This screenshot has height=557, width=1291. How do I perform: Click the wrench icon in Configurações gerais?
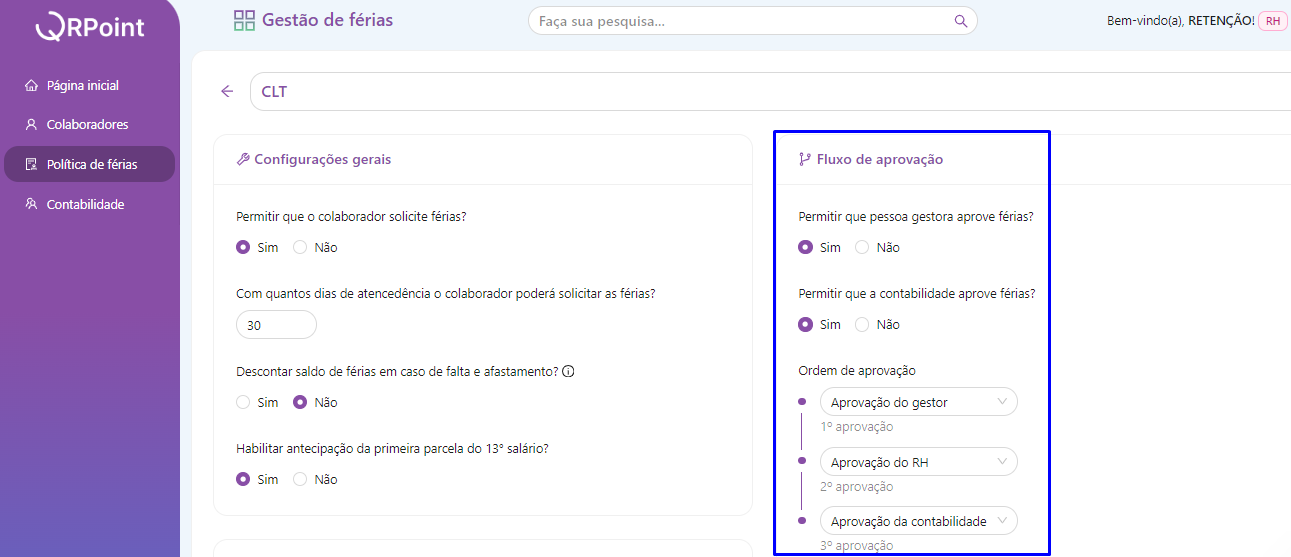(243, 159)
